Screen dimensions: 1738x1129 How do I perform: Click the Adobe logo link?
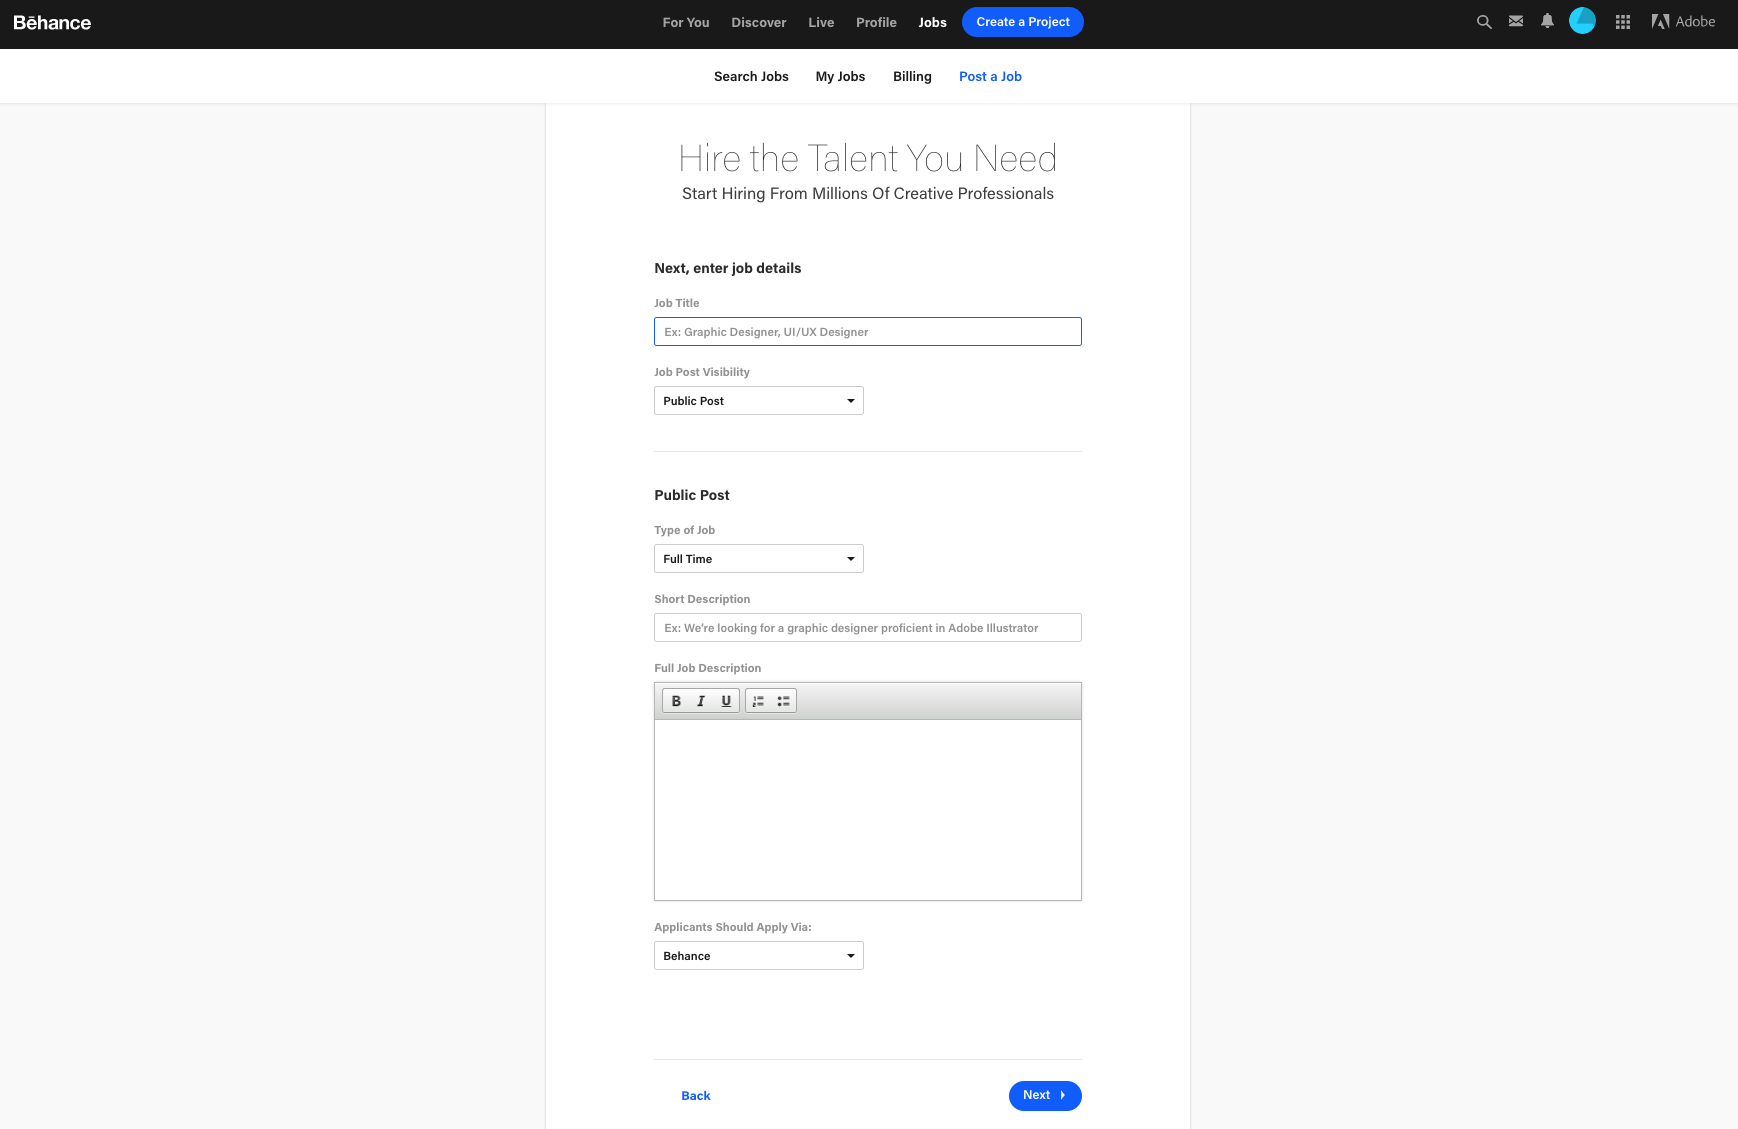tap(1683, 21)
